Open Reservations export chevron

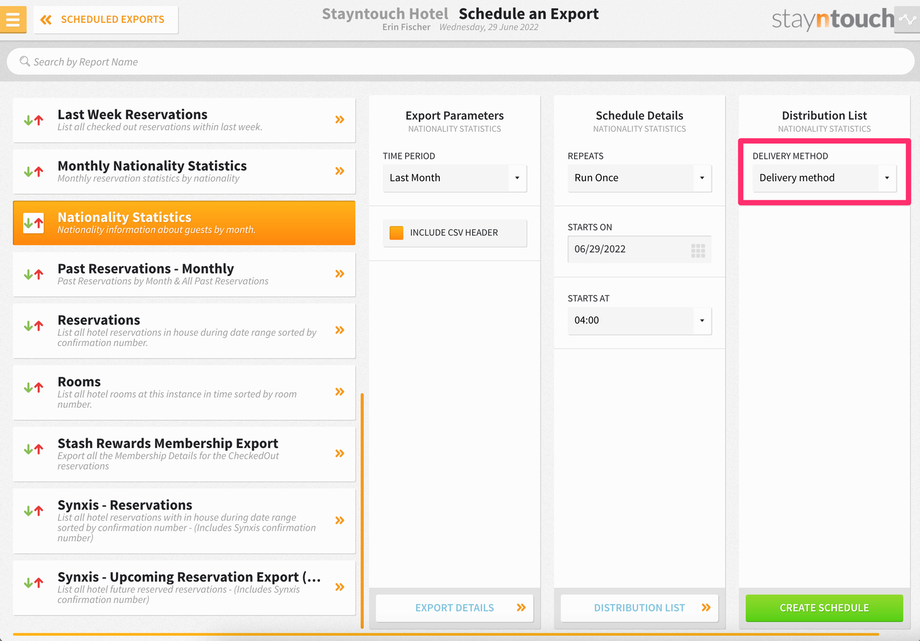coord(340,330)
